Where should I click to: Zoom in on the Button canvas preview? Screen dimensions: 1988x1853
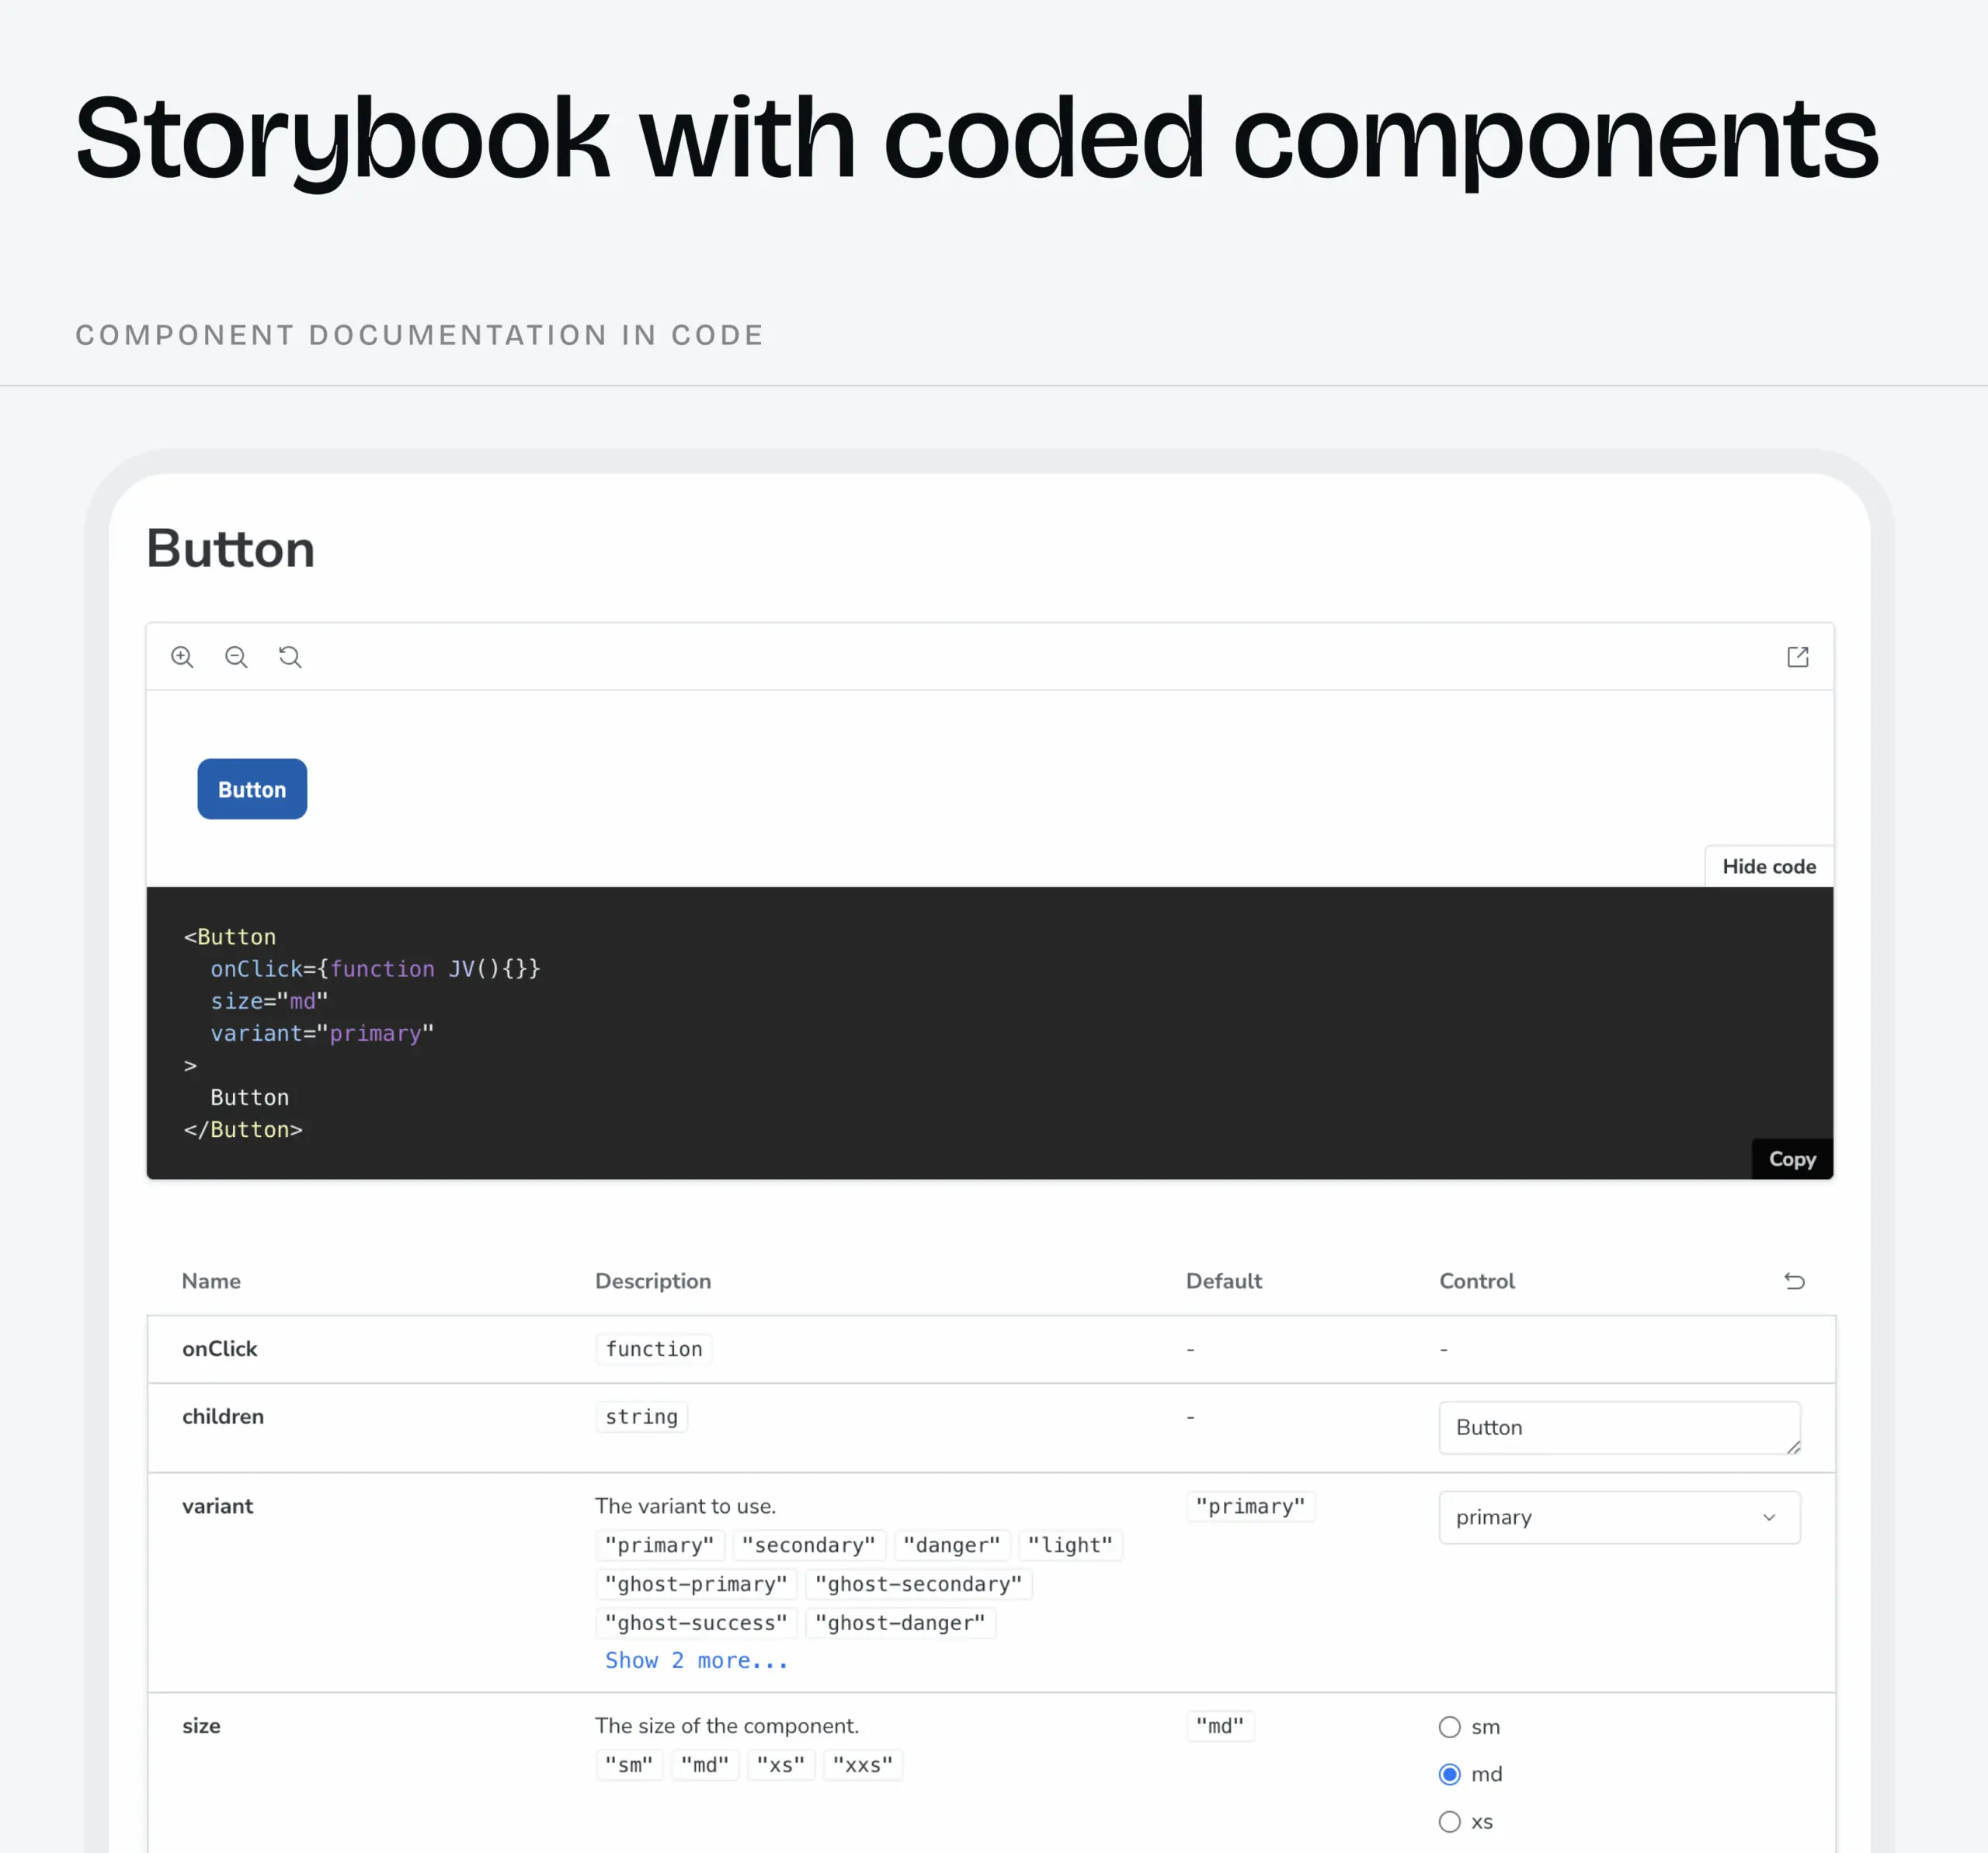[x=182, y=657]
